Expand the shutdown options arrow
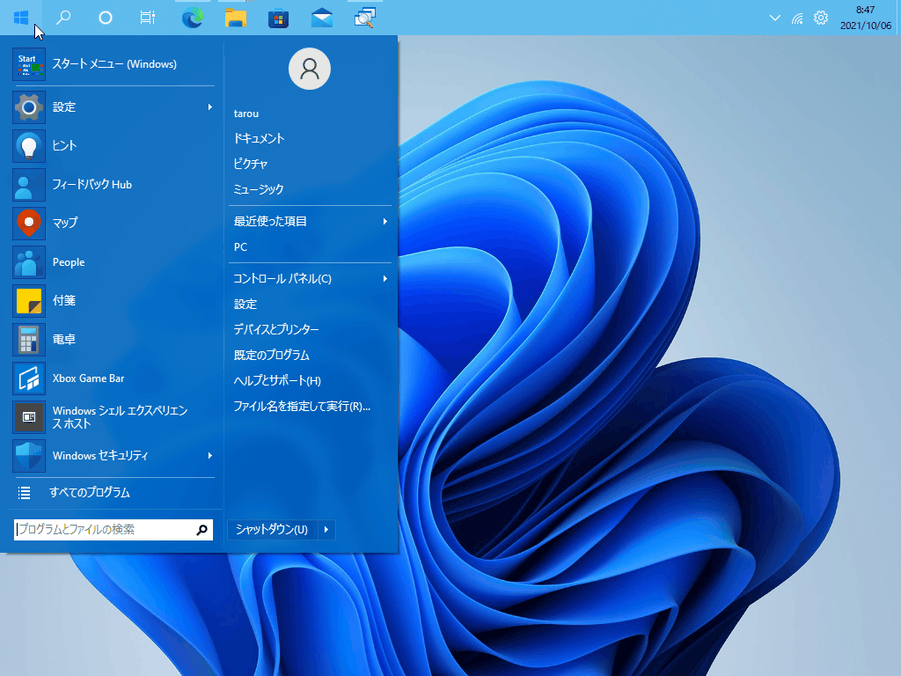Viewport: 901px width, 676px height. [326, 529]
